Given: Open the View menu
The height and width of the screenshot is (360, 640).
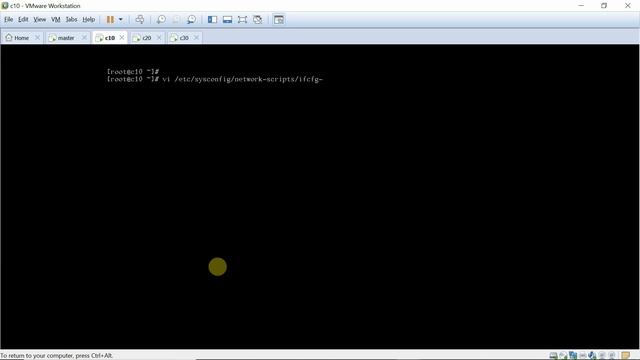Looking at the screenshot, I should point(40,19).
